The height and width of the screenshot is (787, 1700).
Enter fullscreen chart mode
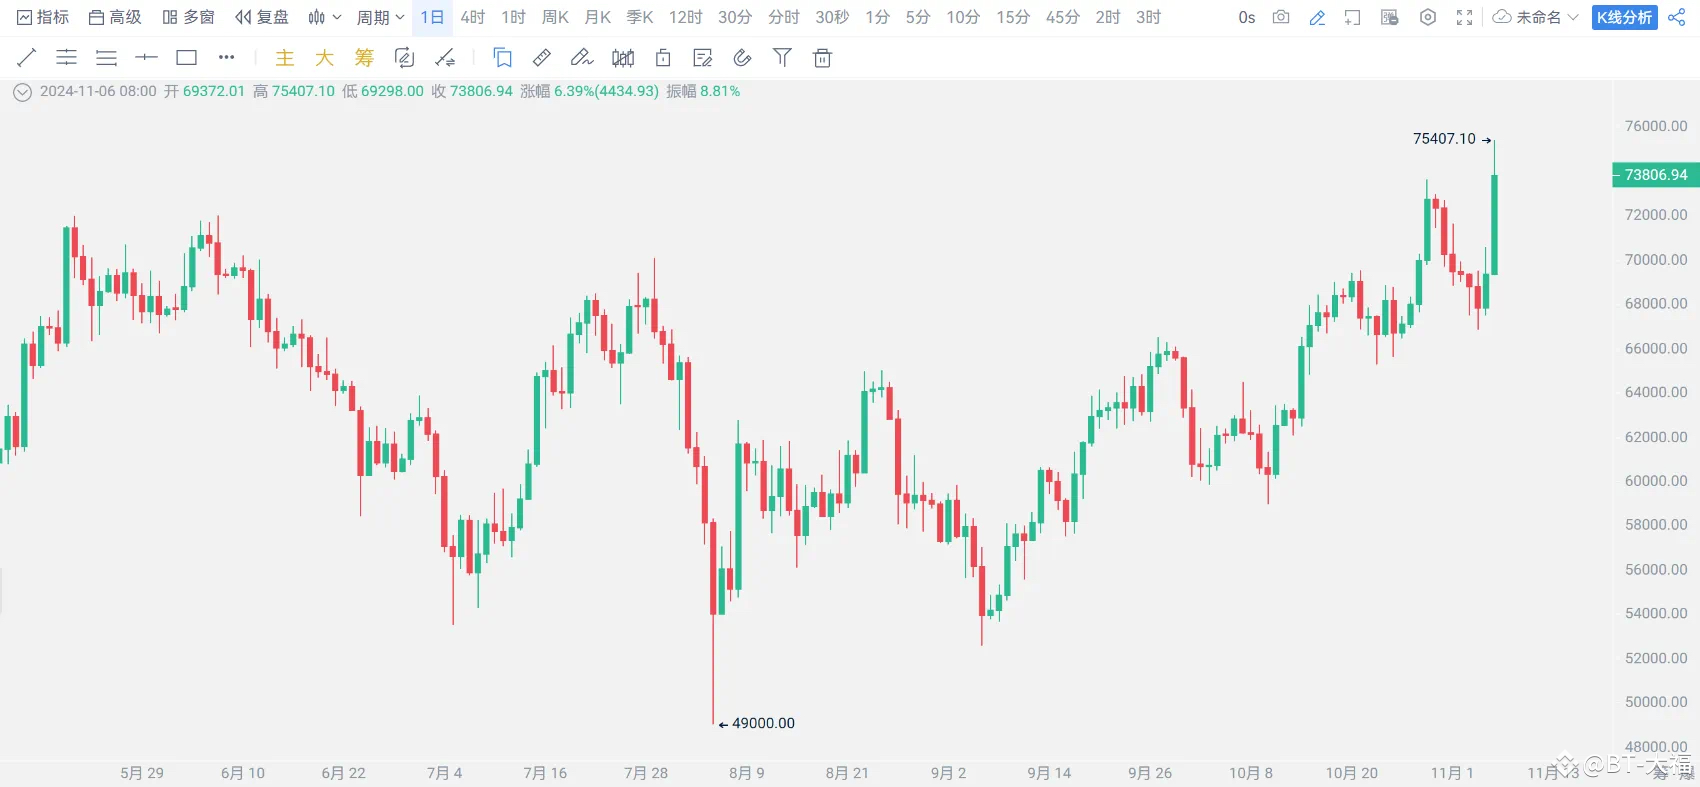click(x=1464, y=17)
